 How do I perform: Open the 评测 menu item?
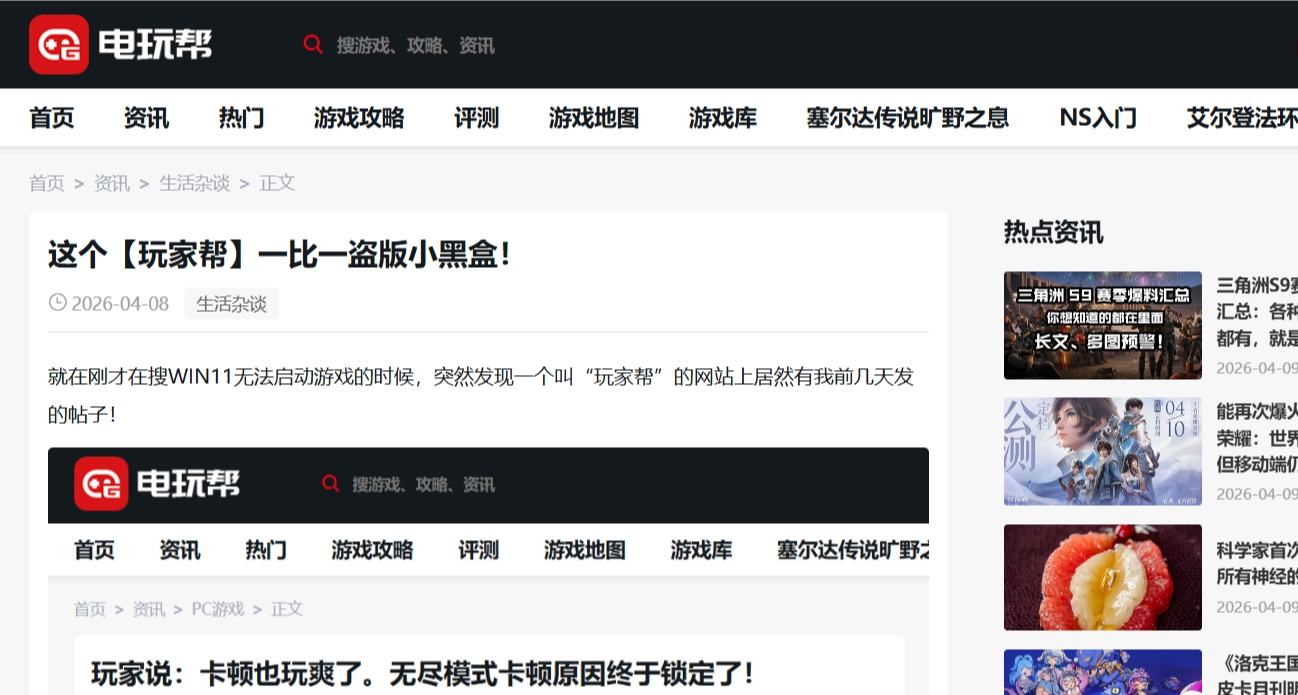[477, 118]
